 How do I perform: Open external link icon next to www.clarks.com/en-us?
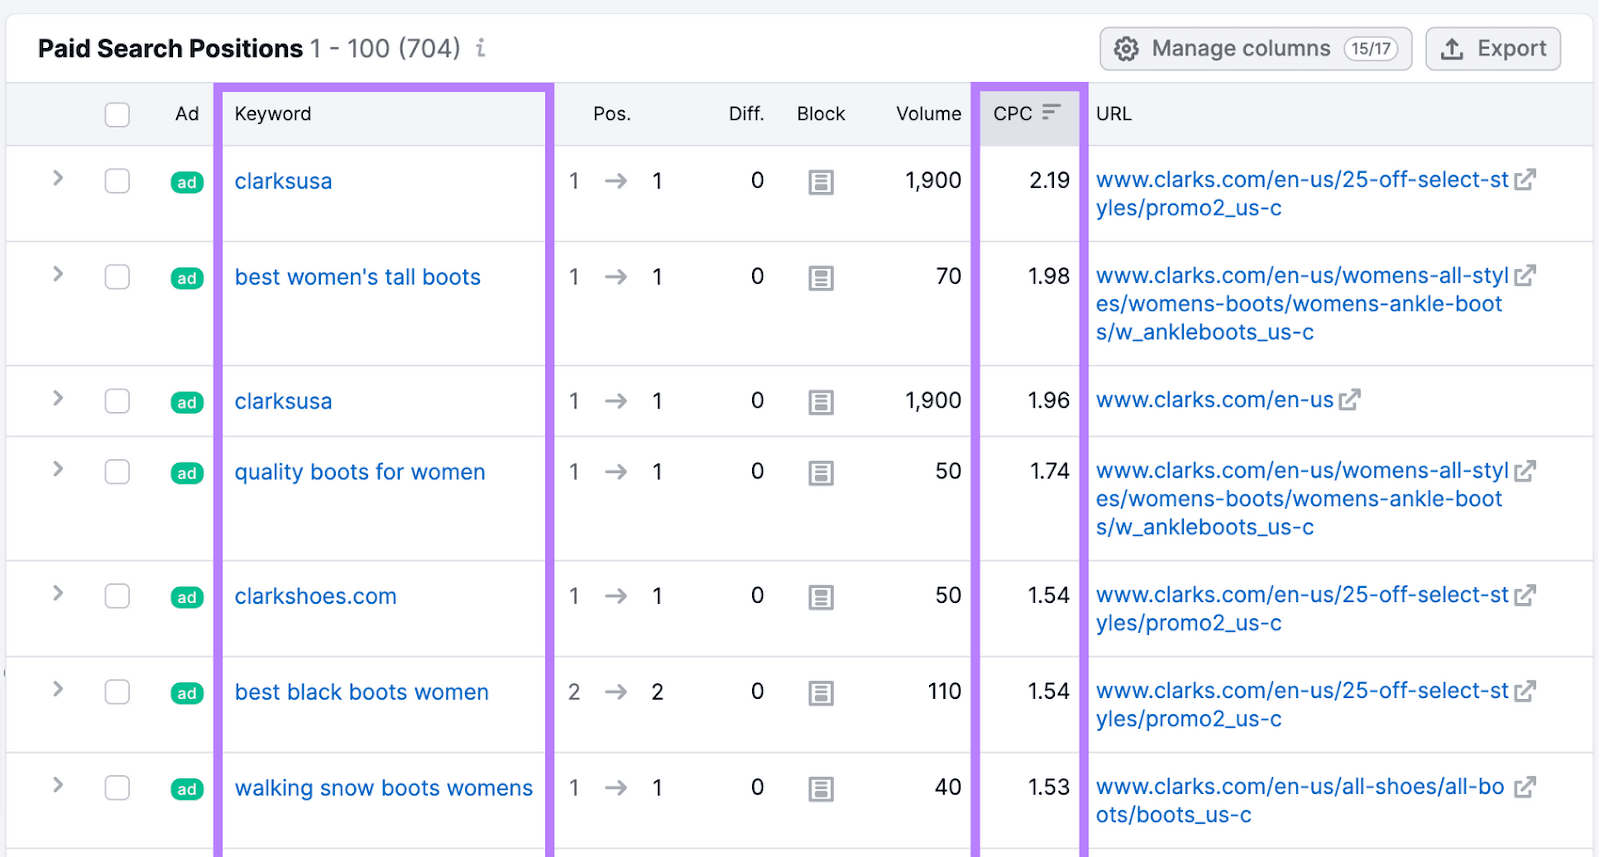tap(1350, 400)
